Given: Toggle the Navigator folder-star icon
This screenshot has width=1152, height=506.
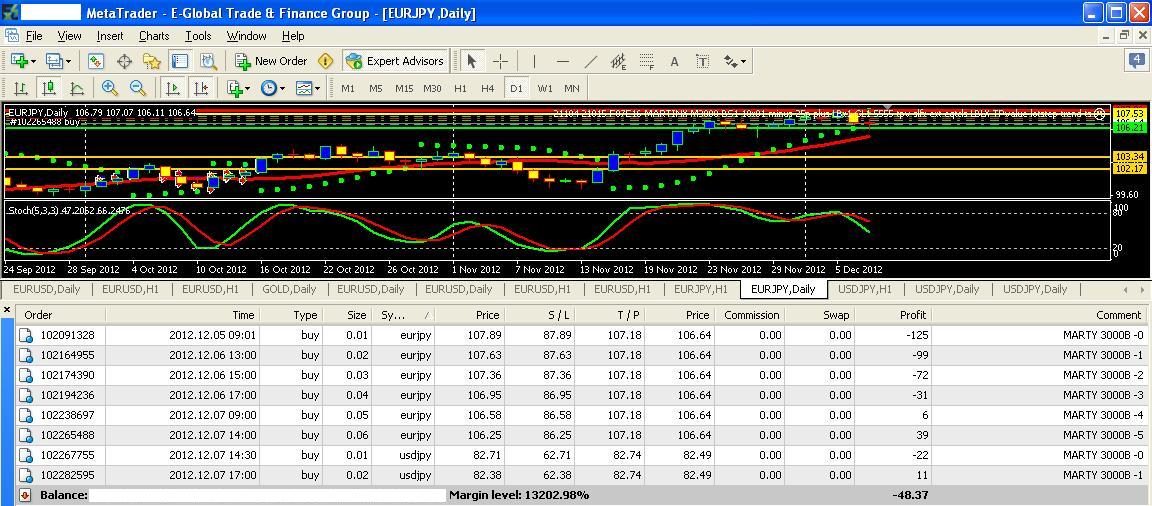Looking at the screenshot, I should [152, 61].
